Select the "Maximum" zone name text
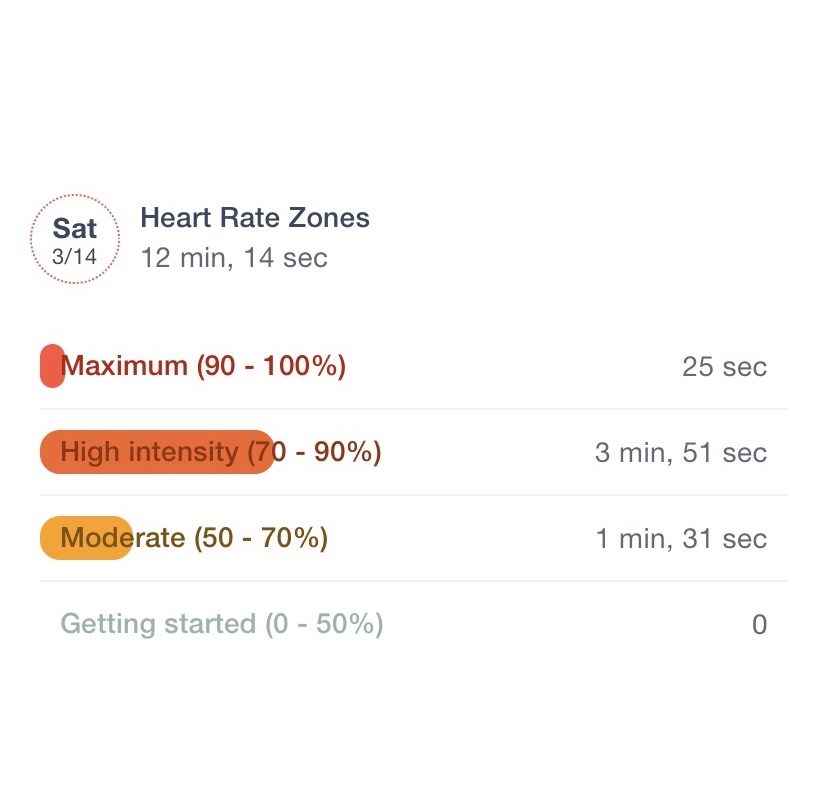This screenshot has height=793, width=828. [x=124, y=366]
